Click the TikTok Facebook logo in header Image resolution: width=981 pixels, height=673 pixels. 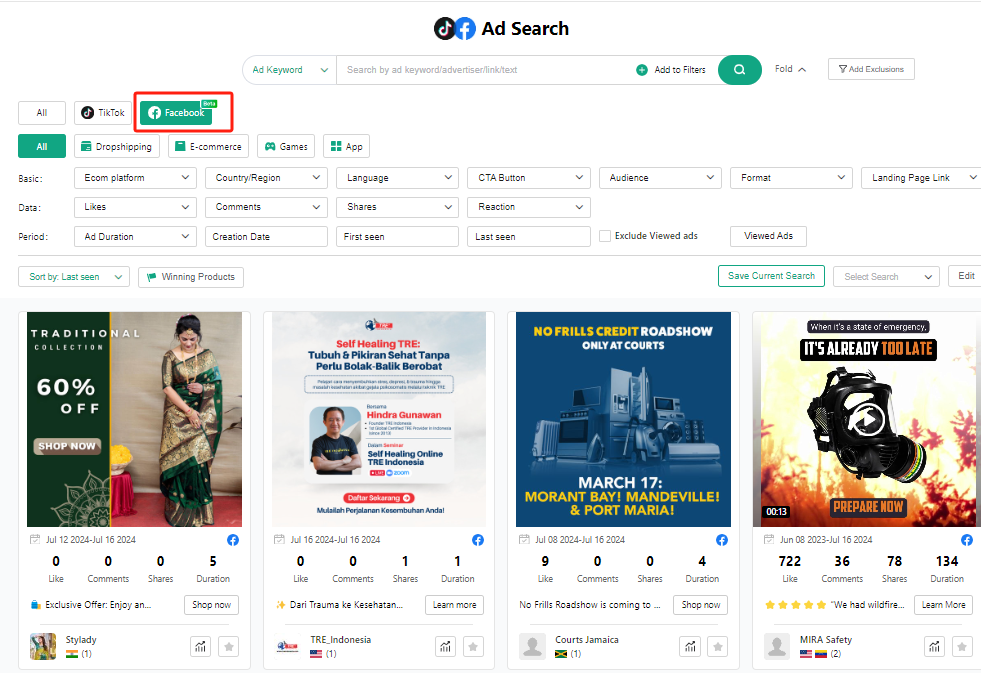pyautogui.click(x=455, y=28)
